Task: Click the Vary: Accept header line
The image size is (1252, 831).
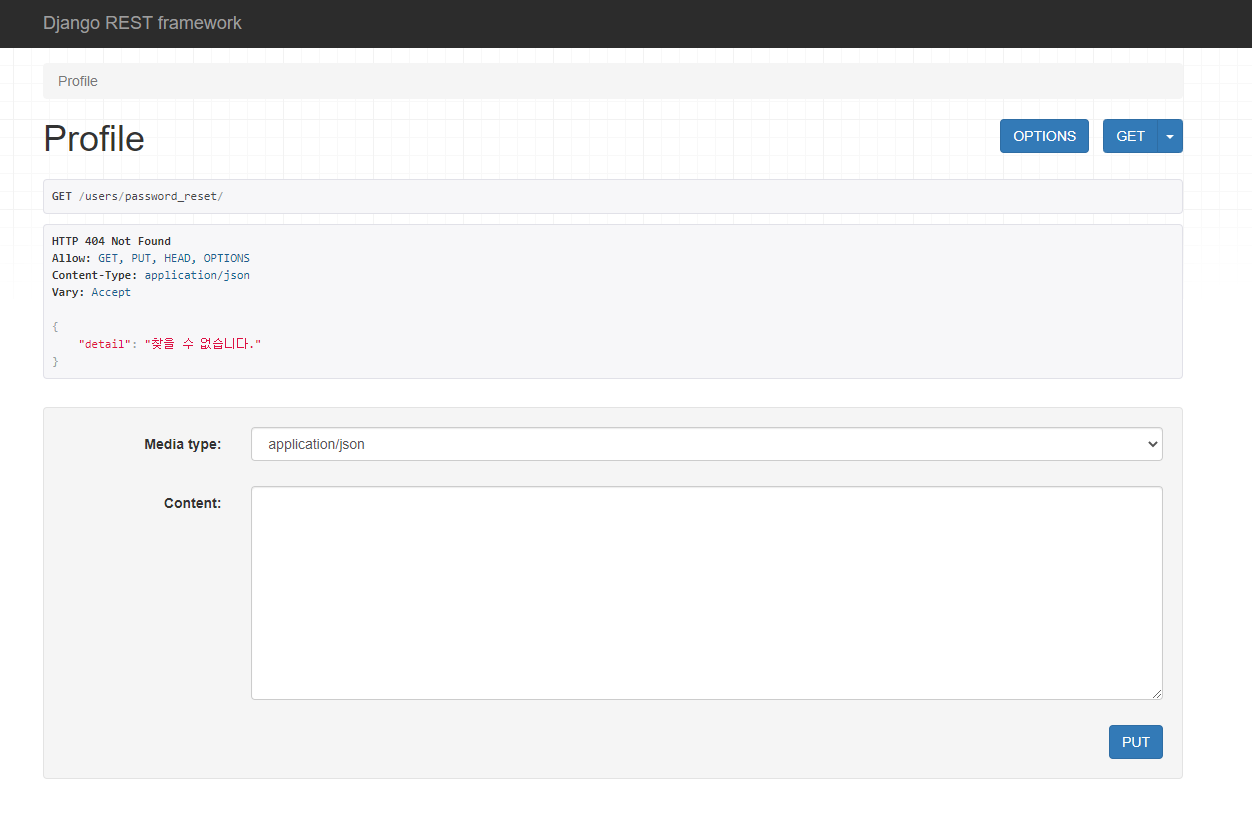Action: 91,292
